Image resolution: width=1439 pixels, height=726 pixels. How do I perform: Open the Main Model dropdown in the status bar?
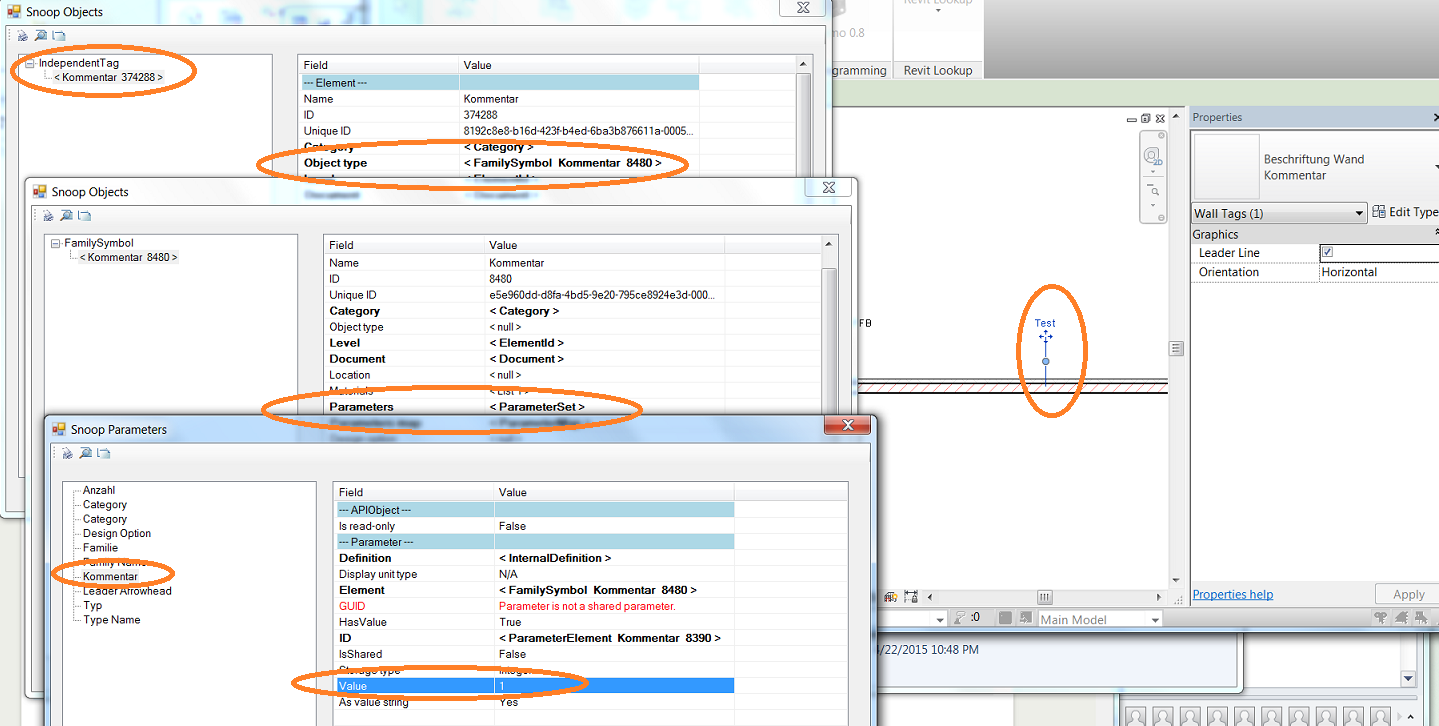1154,618
